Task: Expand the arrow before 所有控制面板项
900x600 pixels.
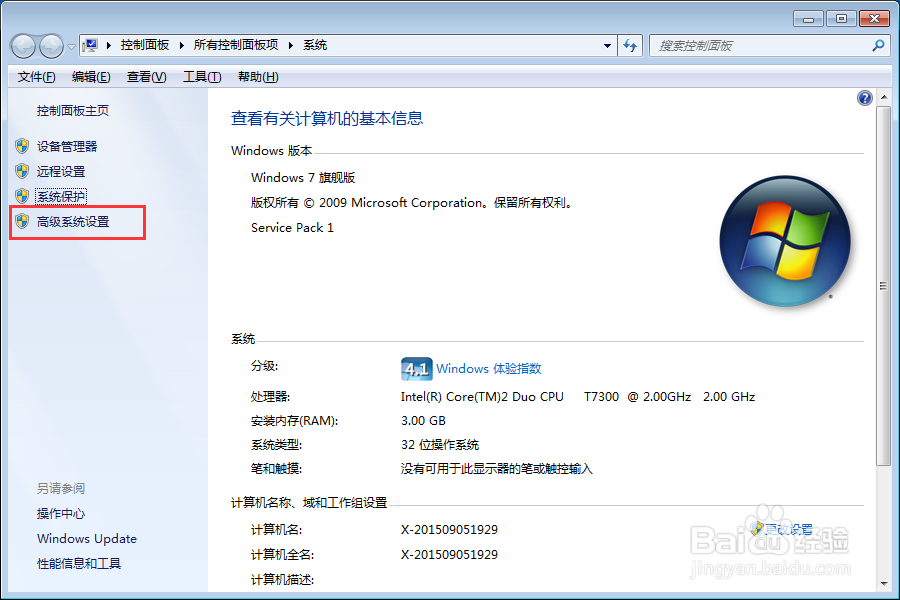Action: [182, 45]
